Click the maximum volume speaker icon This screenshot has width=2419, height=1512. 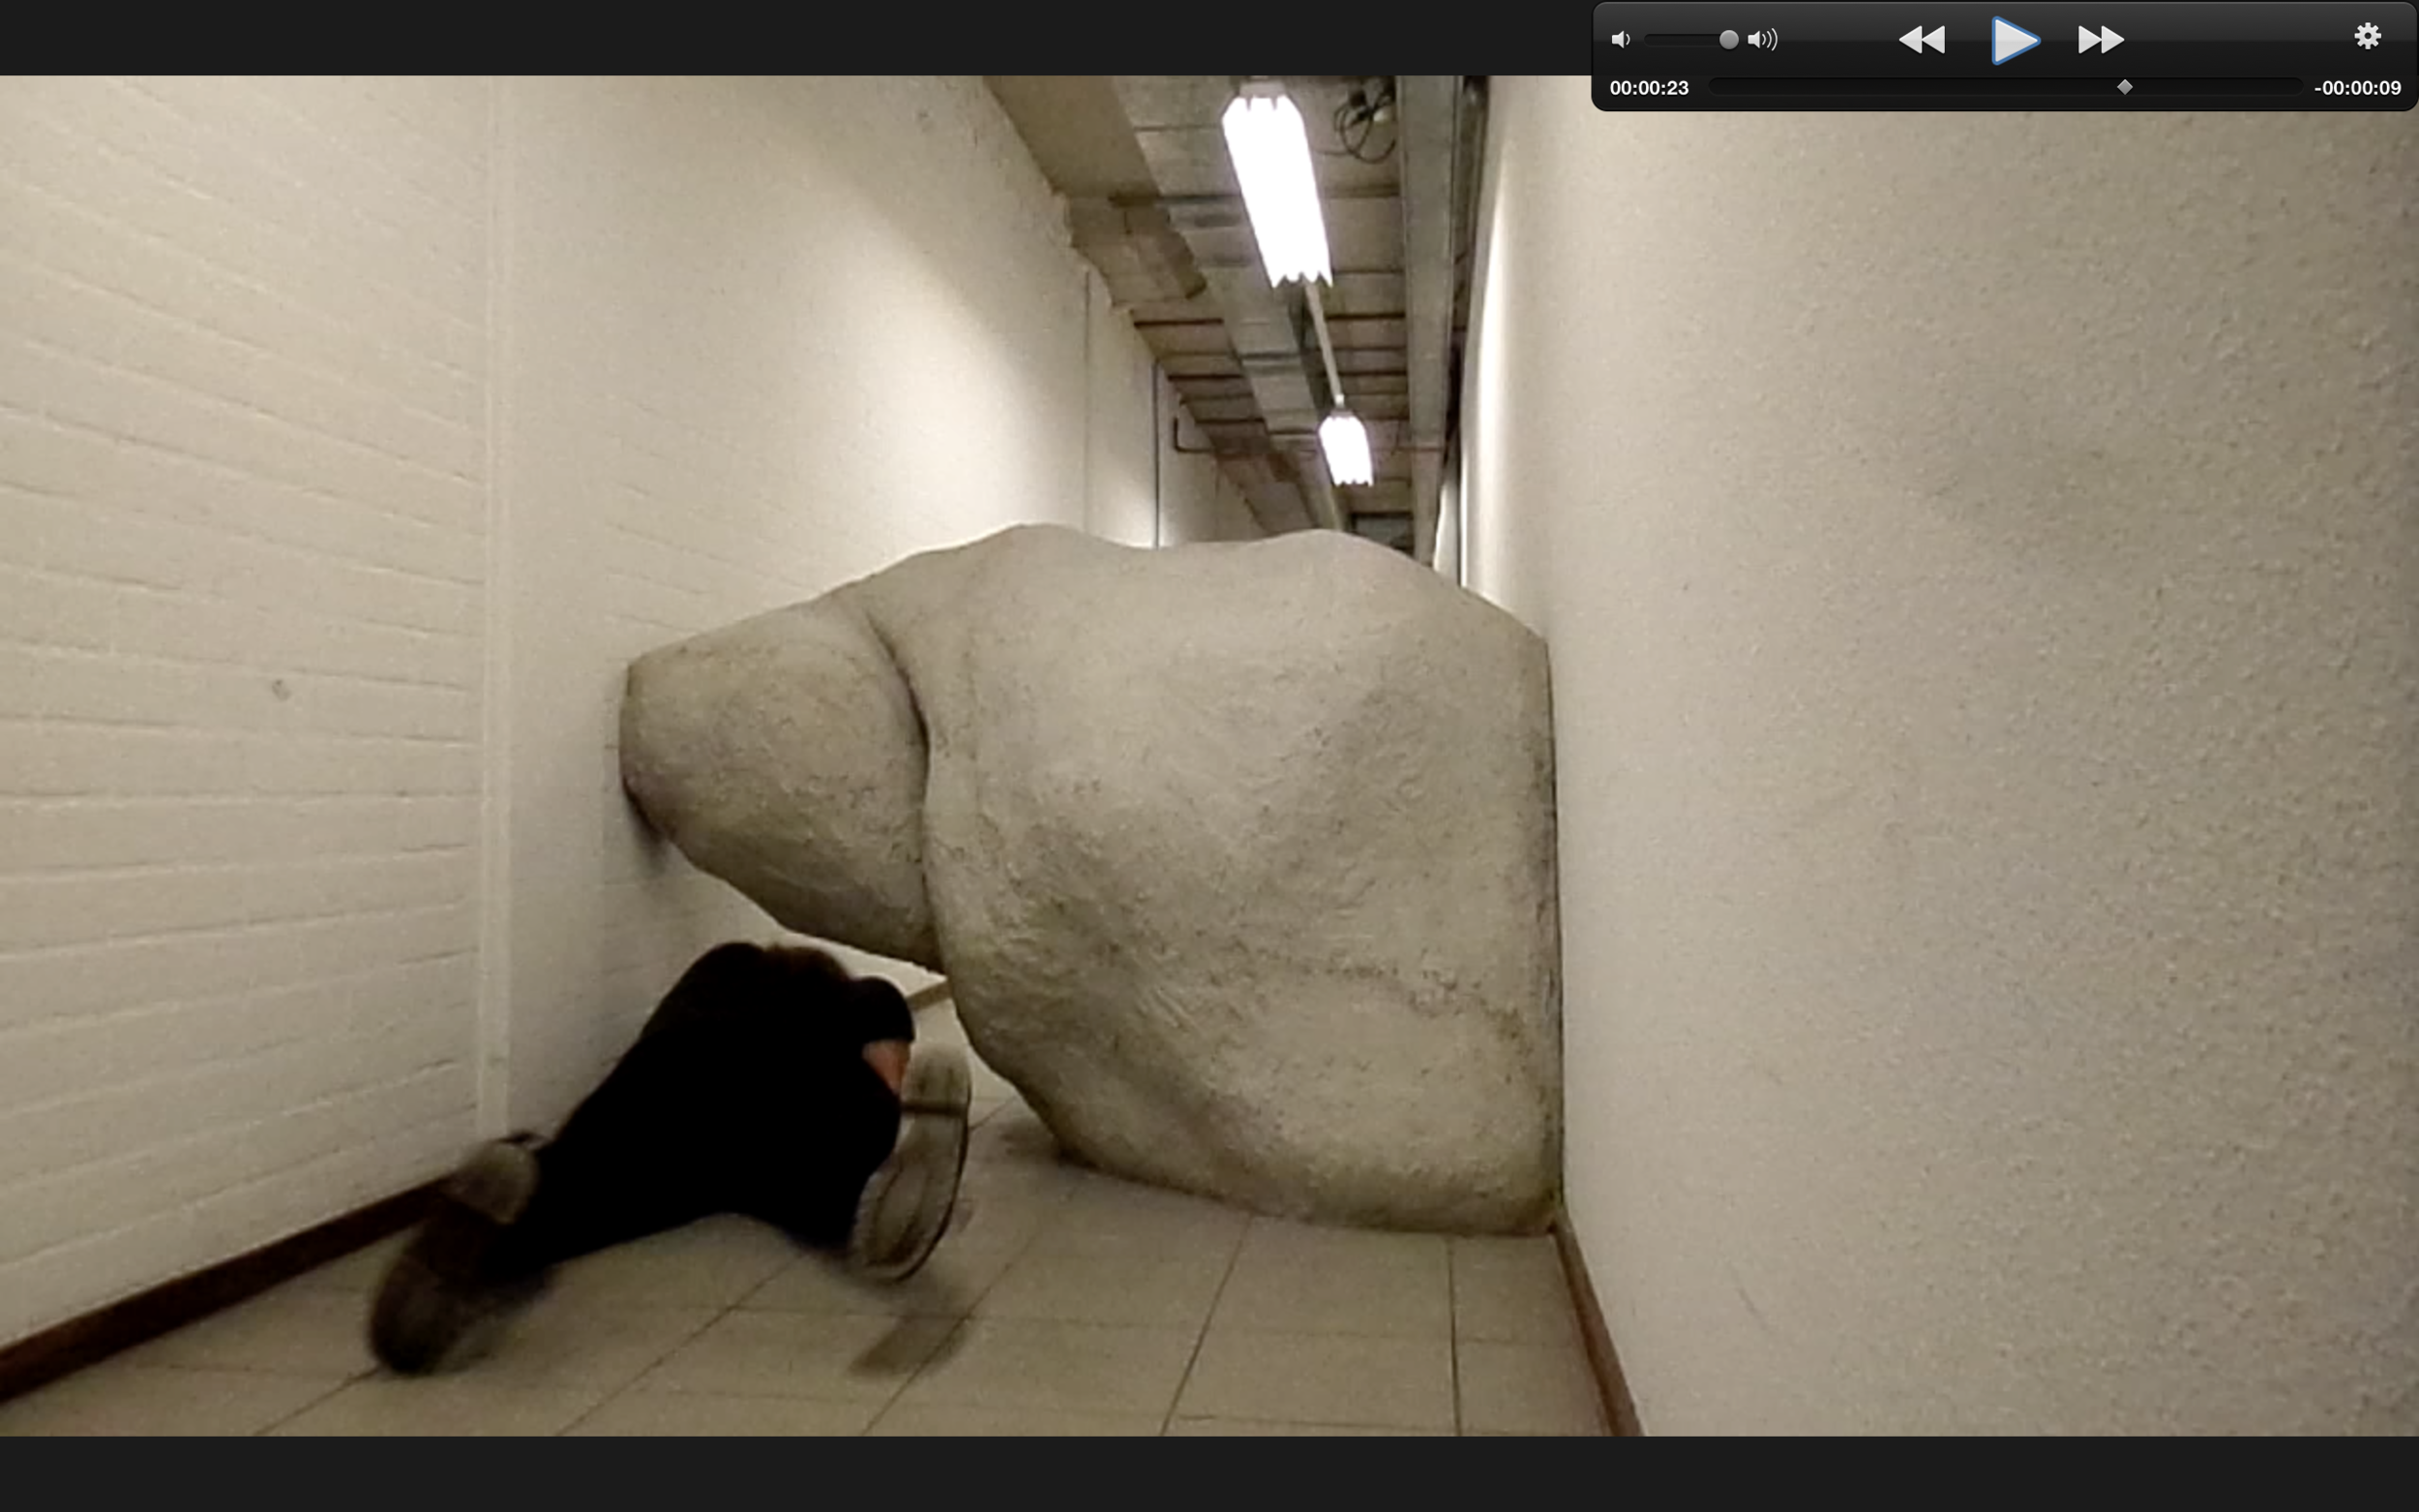pos(1763,40)
